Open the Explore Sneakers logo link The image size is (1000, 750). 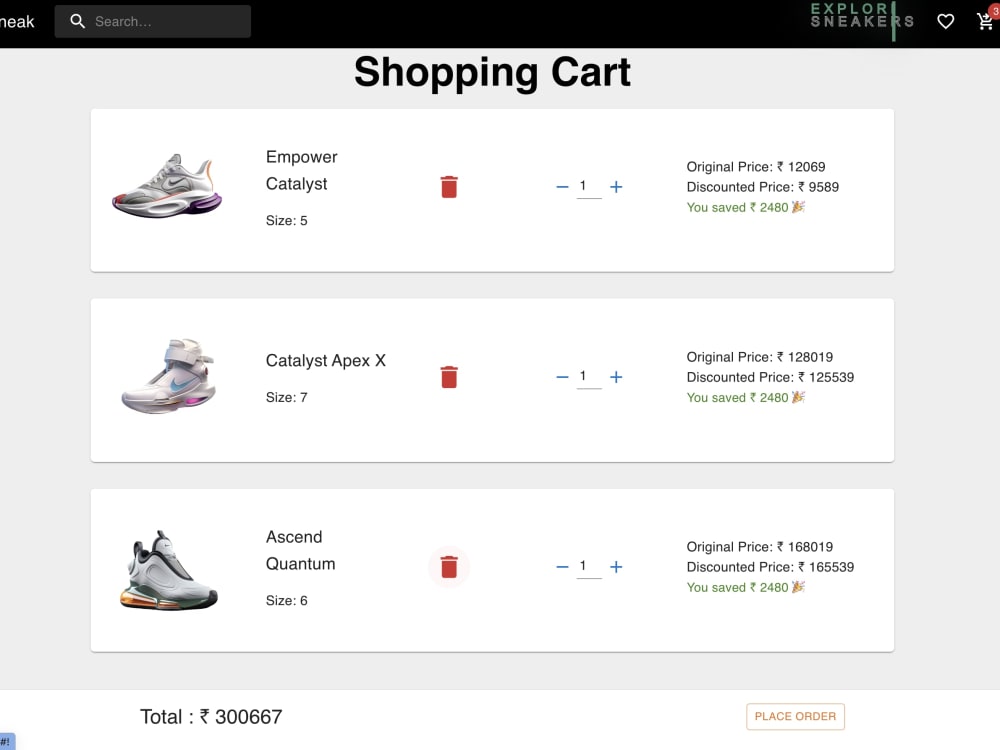[x=862, y=19]
